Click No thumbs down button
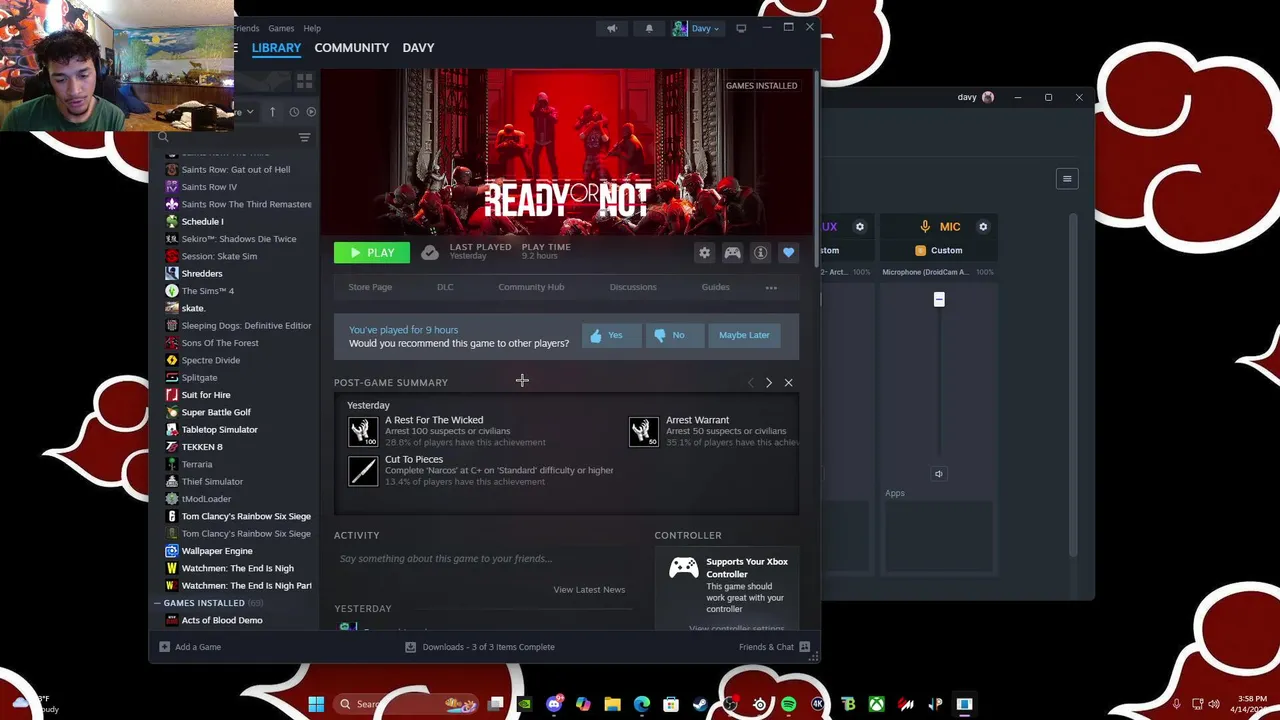The height and width of the screenshot is (720, 1280). 673,335
